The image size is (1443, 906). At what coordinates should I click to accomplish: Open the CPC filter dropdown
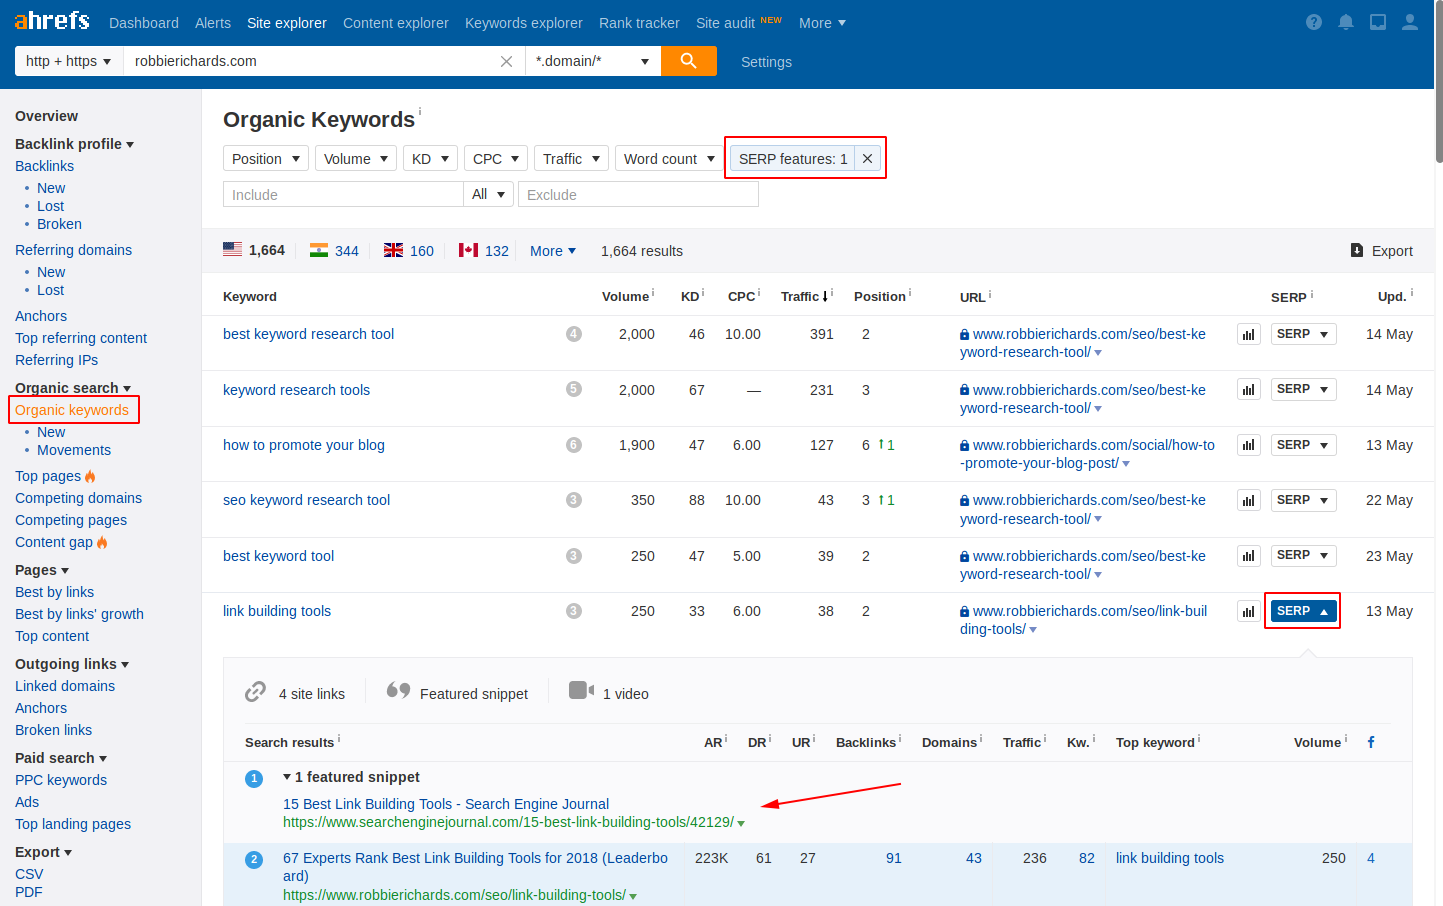click(x=496, y=159)
